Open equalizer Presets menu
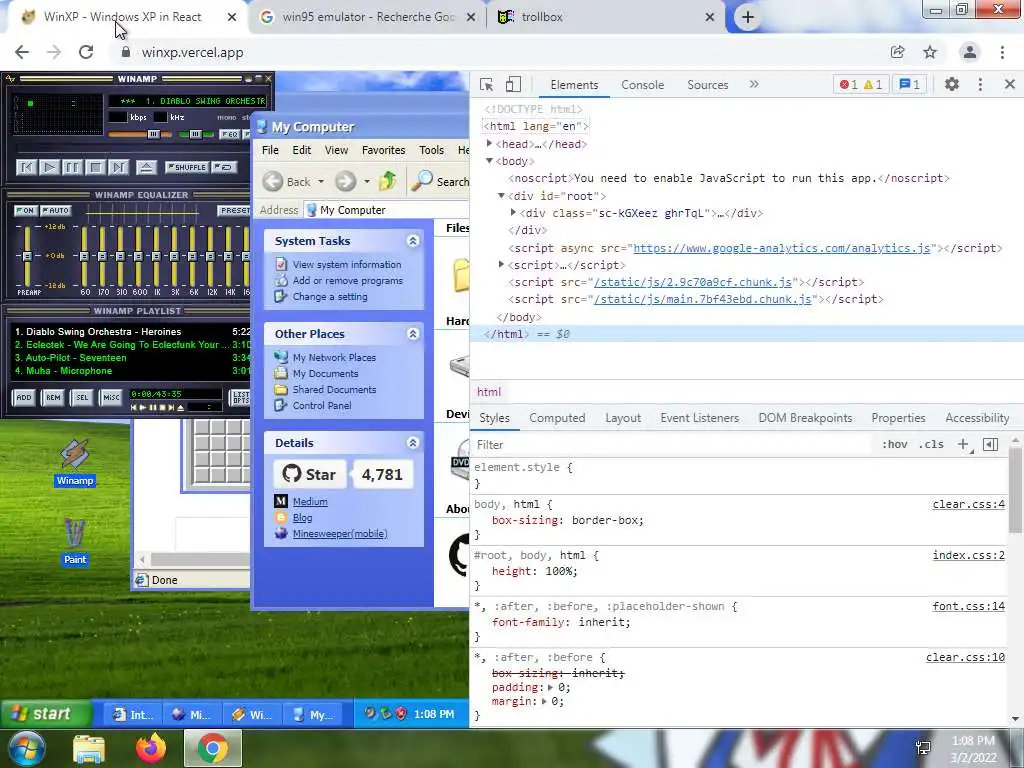 (234, 210)
